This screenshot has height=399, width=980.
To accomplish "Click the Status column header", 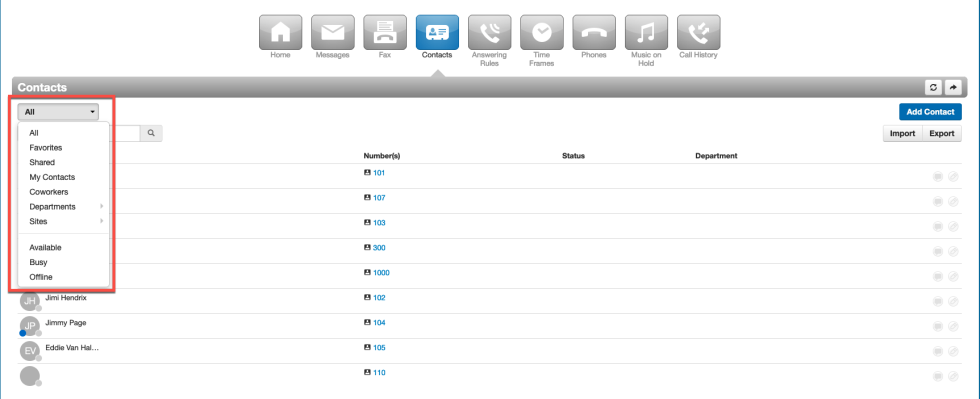I will tap(573, 156).
